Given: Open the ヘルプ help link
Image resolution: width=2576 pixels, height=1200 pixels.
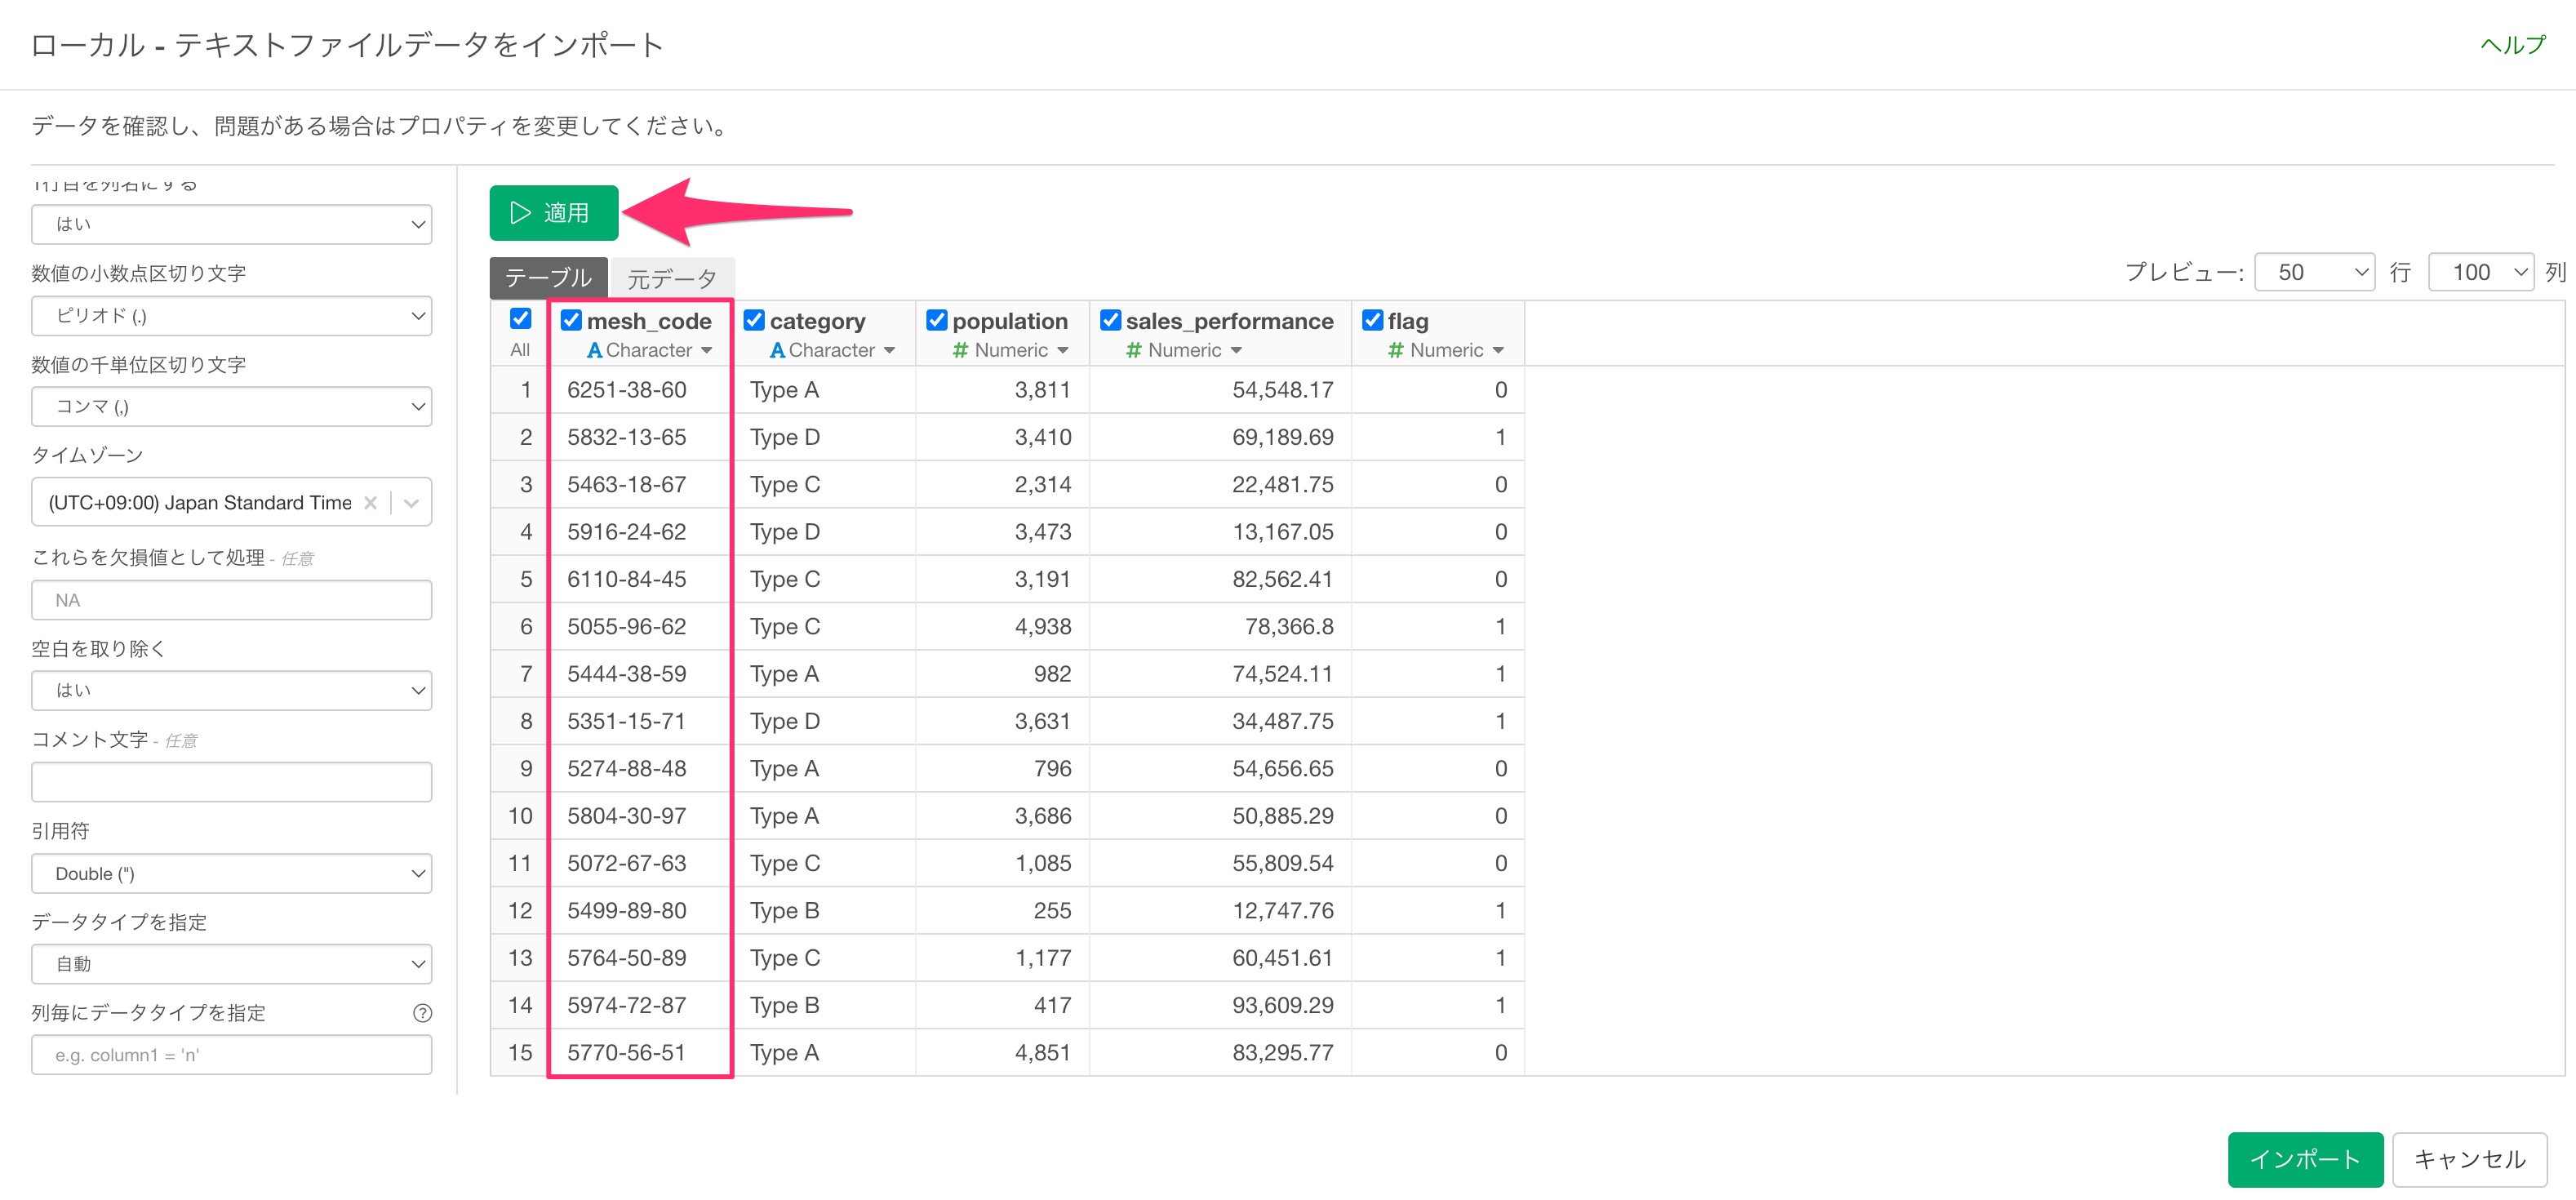Looking at the screenshot, I should tap(2511, 45).
